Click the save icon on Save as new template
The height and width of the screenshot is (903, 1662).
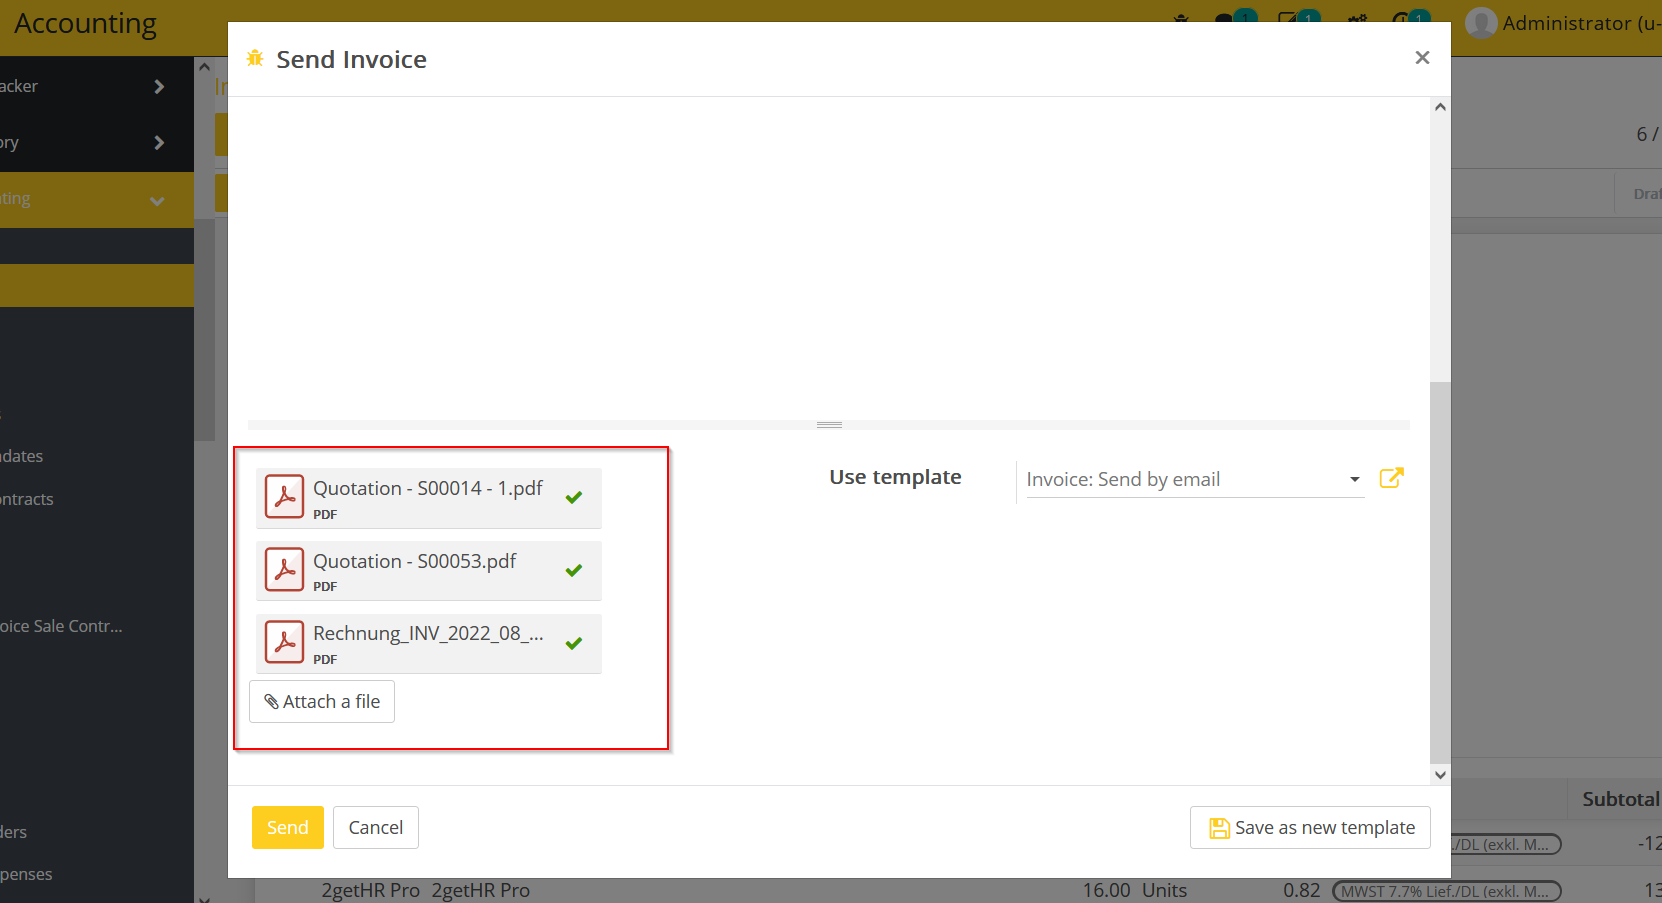[1220, 827]
